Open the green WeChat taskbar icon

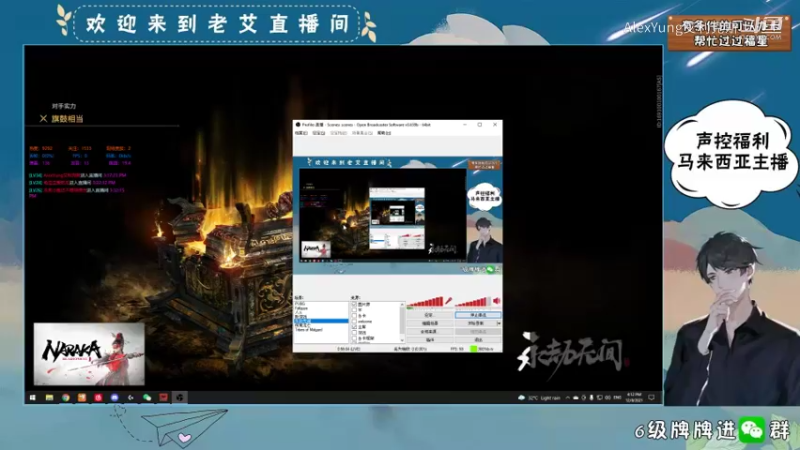coord(147,397)
